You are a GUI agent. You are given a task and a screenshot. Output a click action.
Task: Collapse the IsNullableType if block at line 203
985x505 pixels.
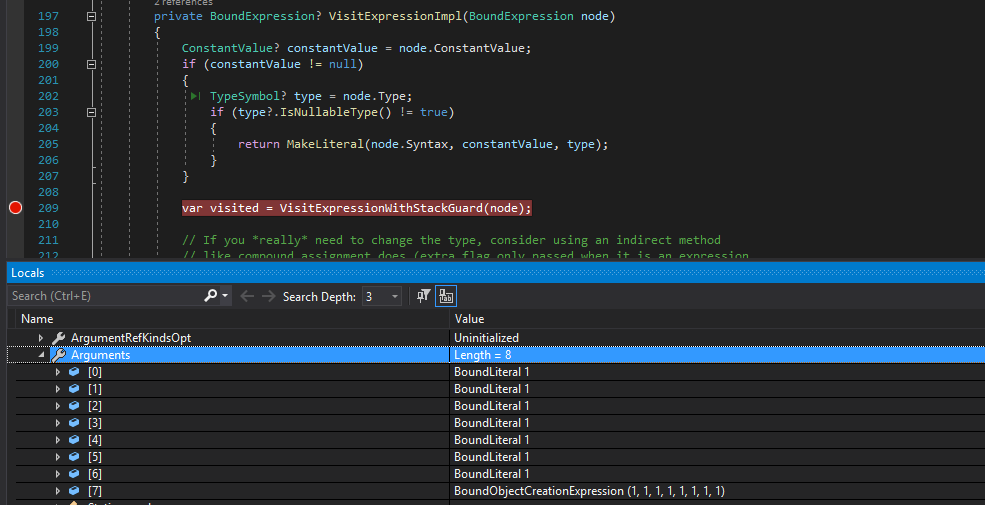[91, 112]
